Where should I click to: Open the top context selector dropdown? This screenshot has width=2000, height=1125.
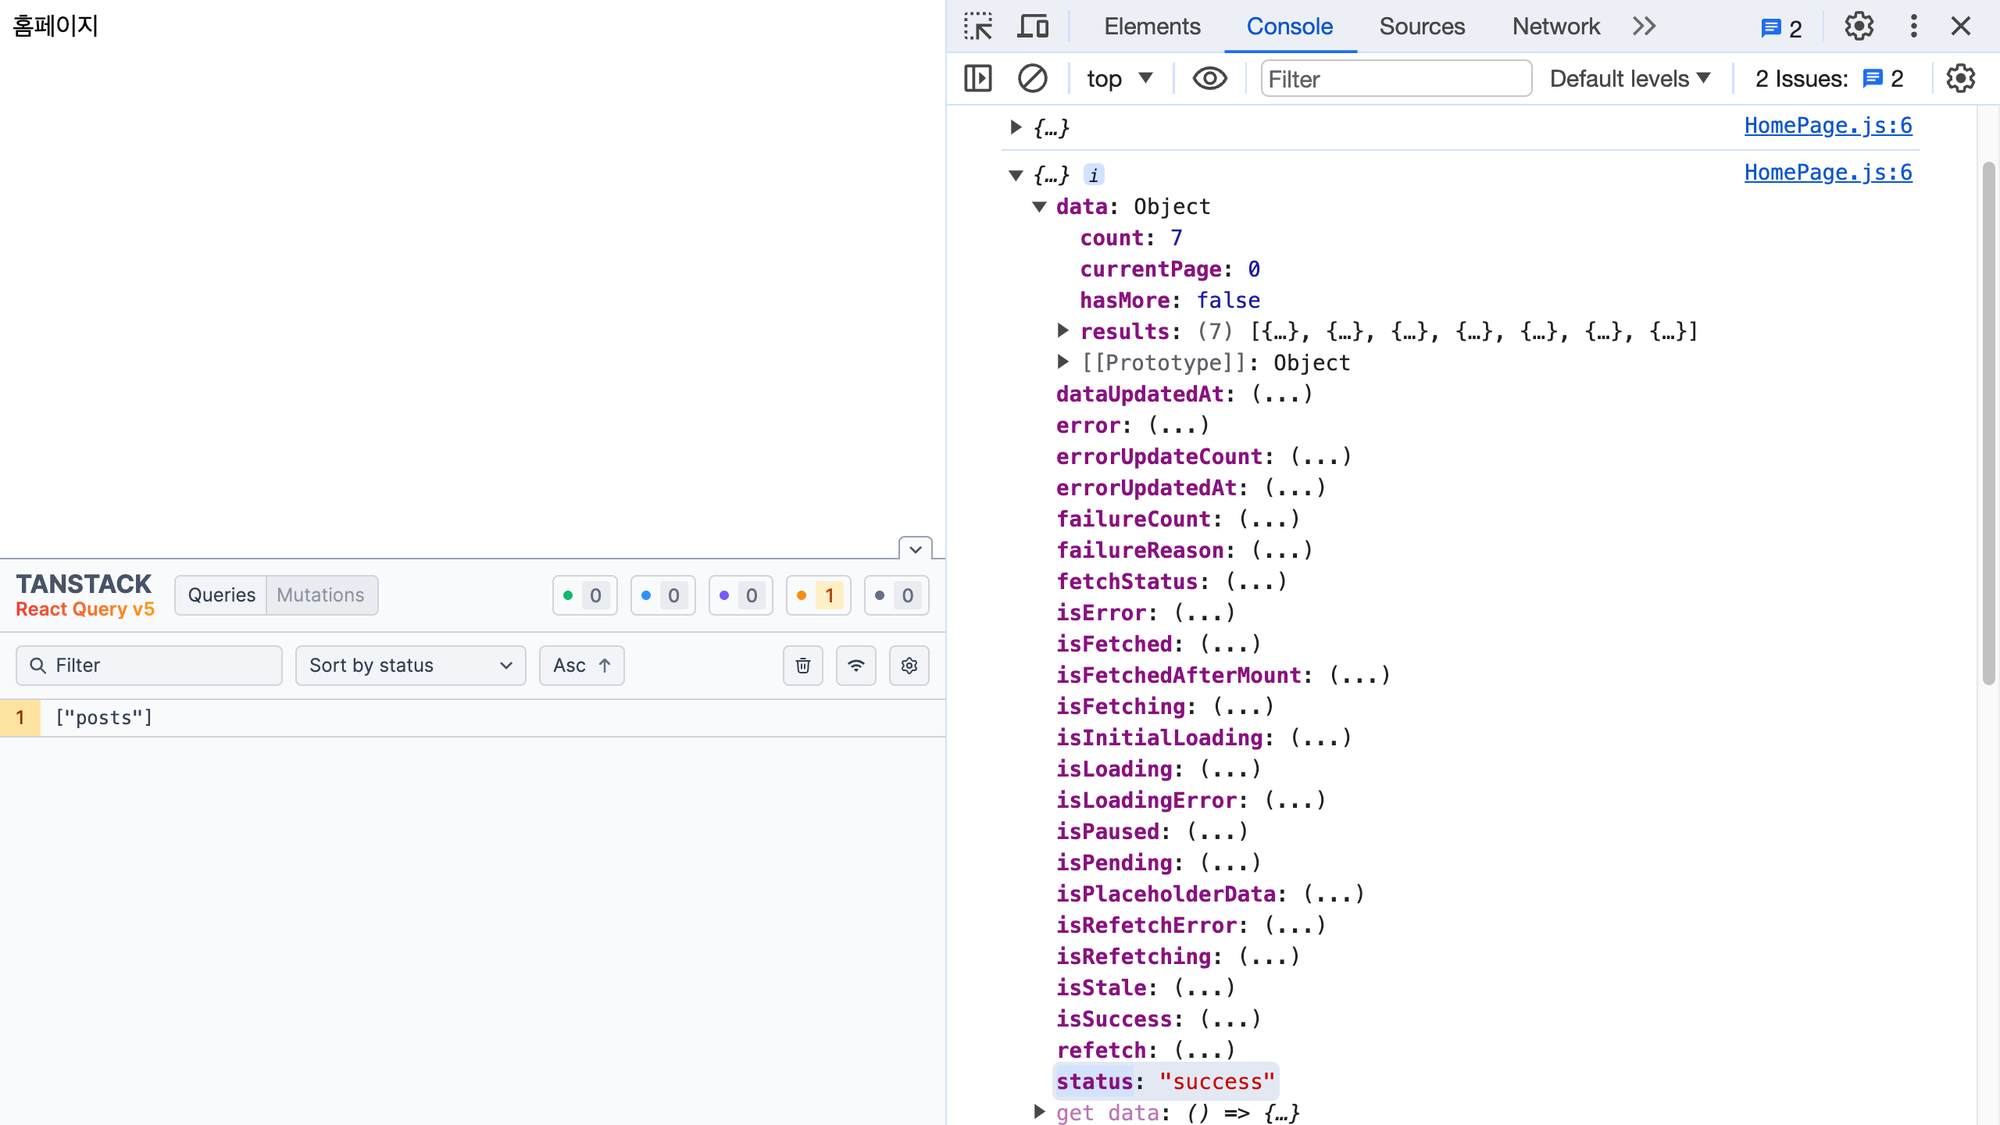pyautogui.click(x=1119, y=78)
